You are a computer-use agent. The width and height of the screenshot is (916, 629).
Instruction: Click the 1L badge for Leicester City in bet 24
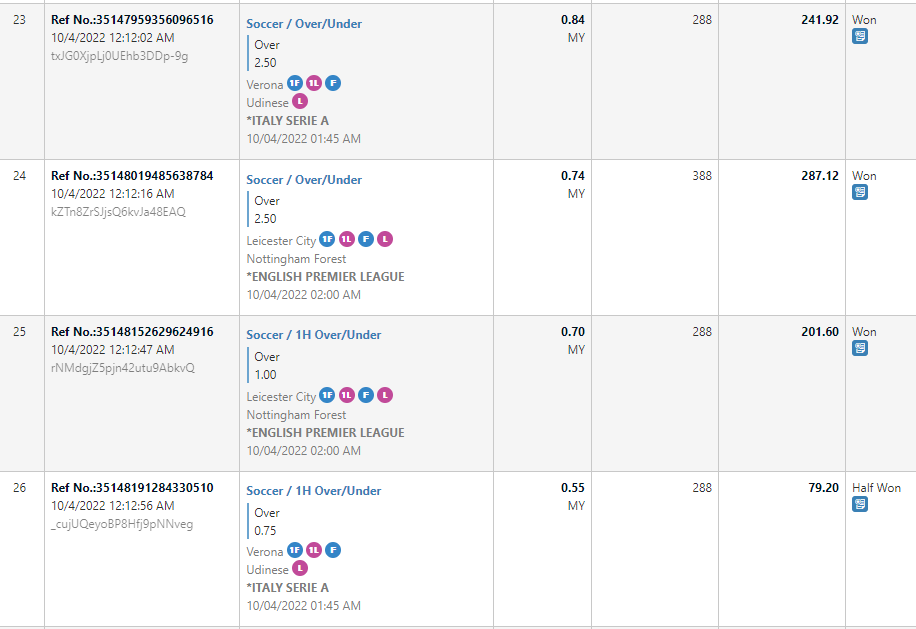(347, 240)
